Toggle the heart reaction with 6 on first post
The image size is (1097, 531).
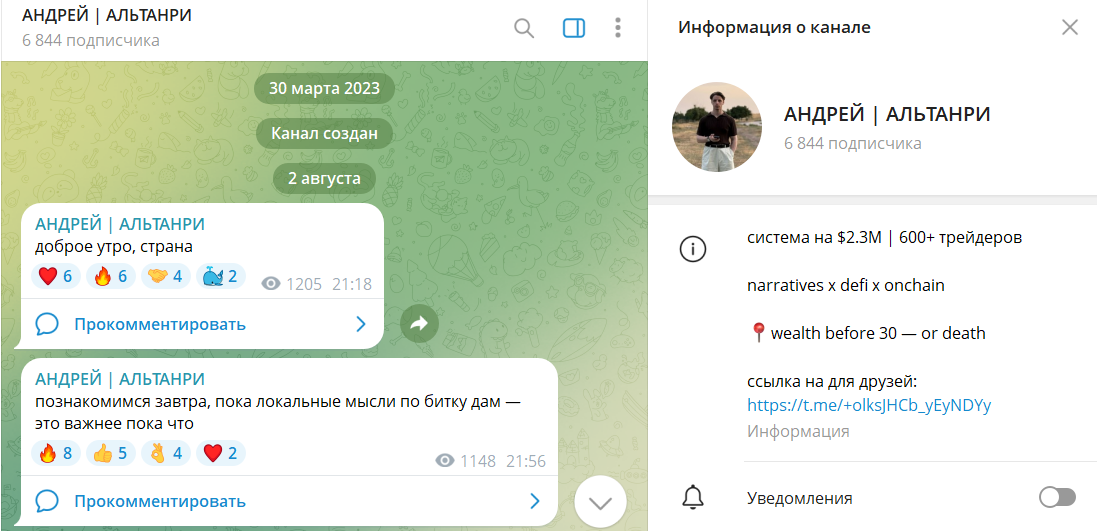56,276
